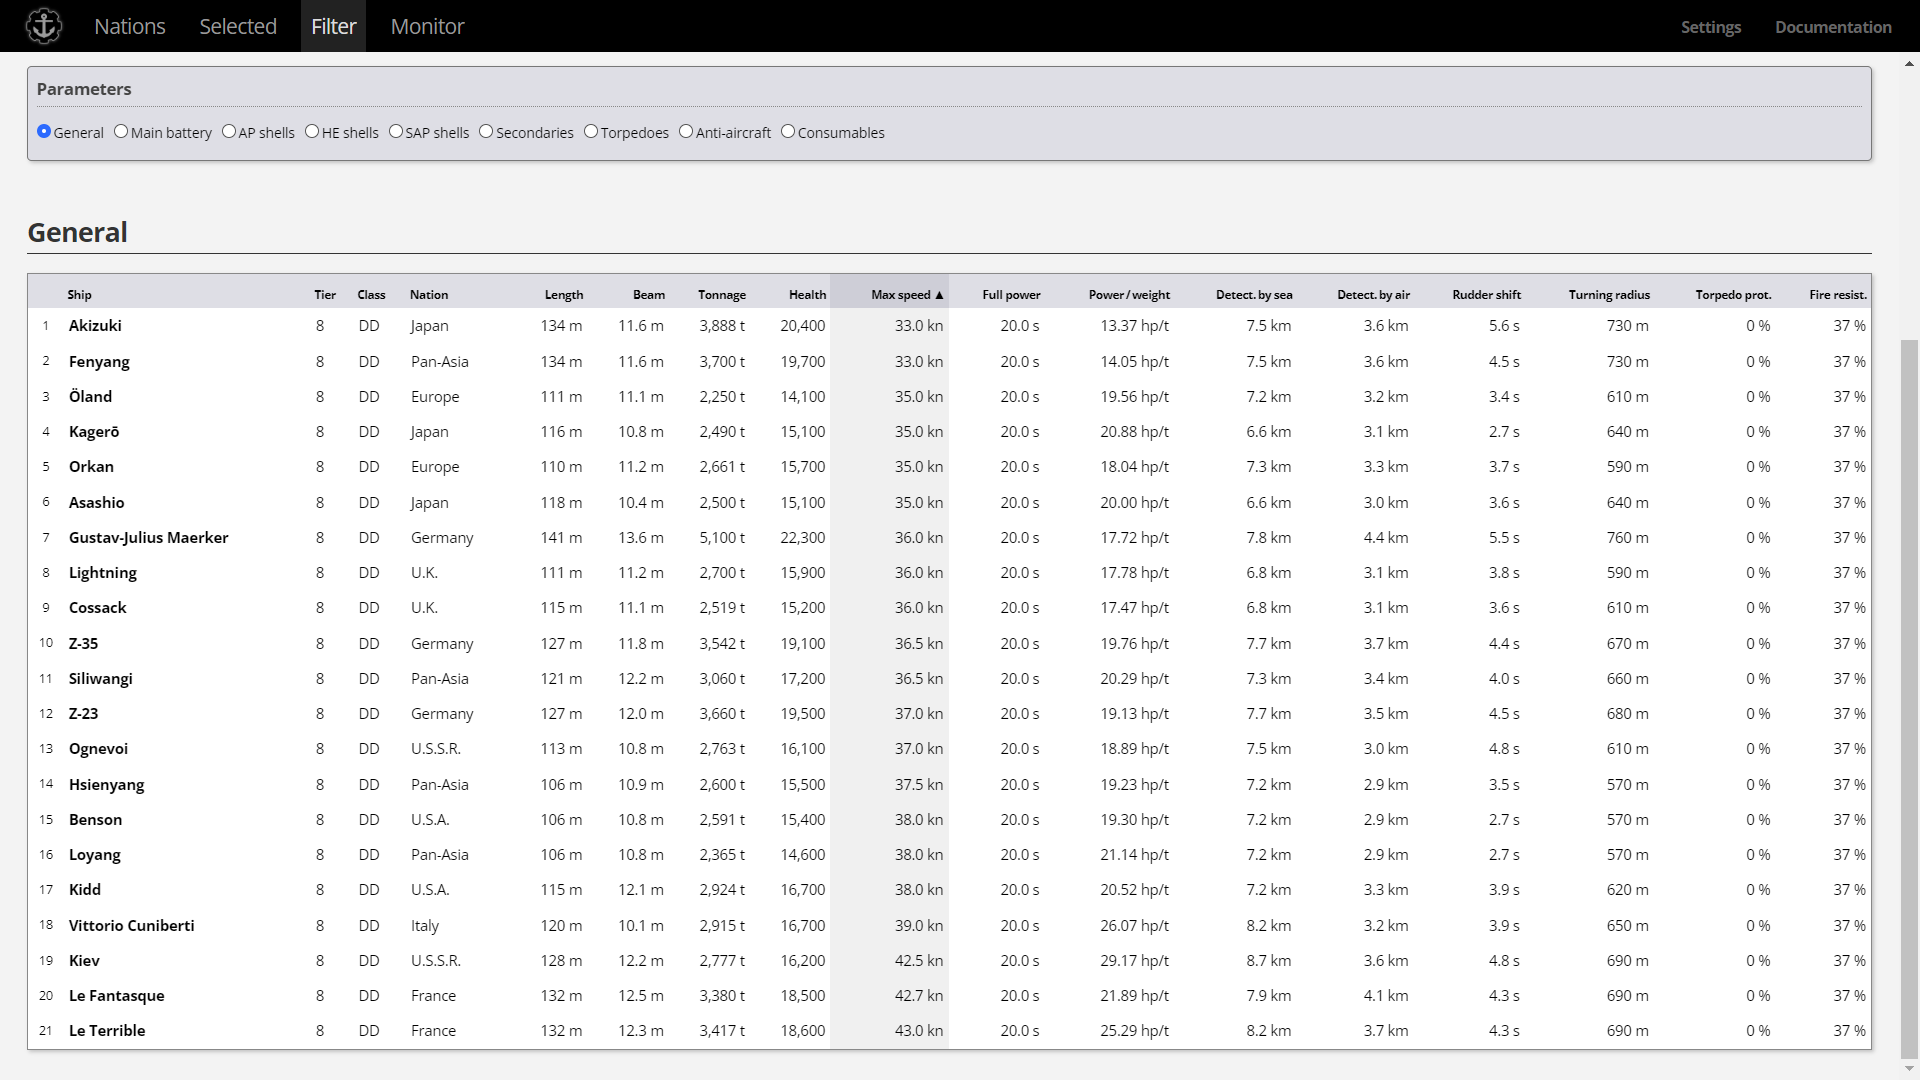
Task: Click the Cossack ship name
Action: click(x=97, y=607)
